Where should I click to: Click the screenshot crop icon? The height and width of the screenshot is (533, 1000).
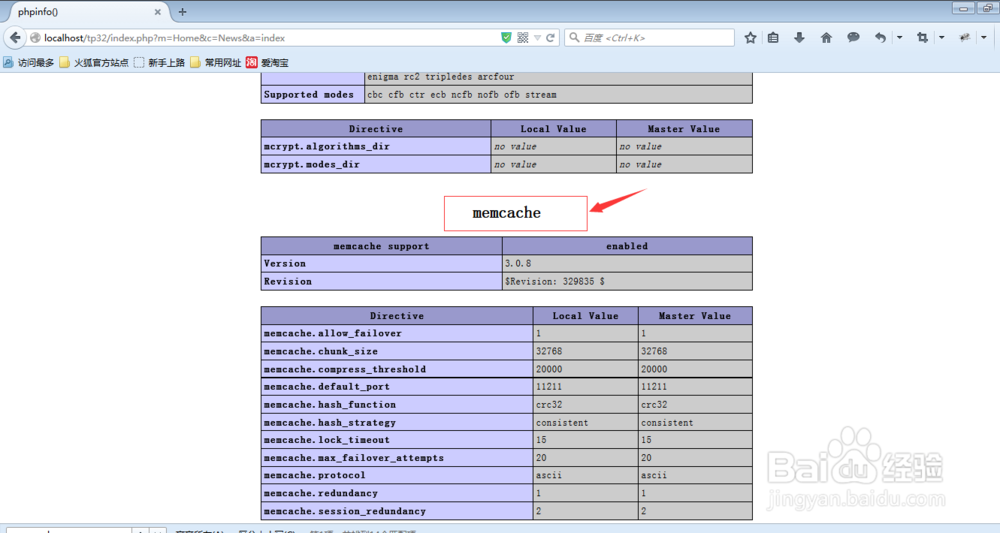(922, 38)
